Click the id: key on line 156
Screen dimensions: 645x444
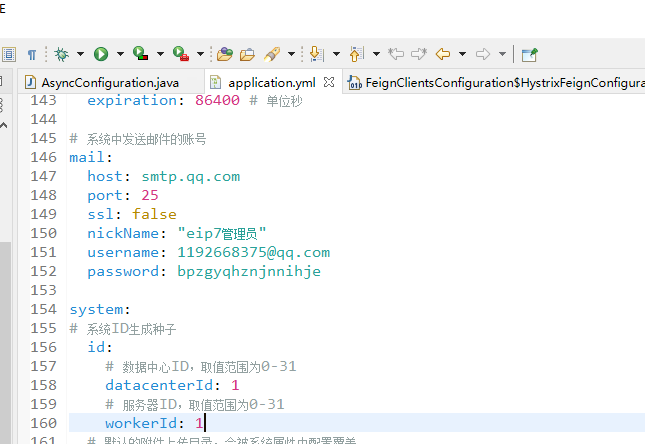pos(100,347)
